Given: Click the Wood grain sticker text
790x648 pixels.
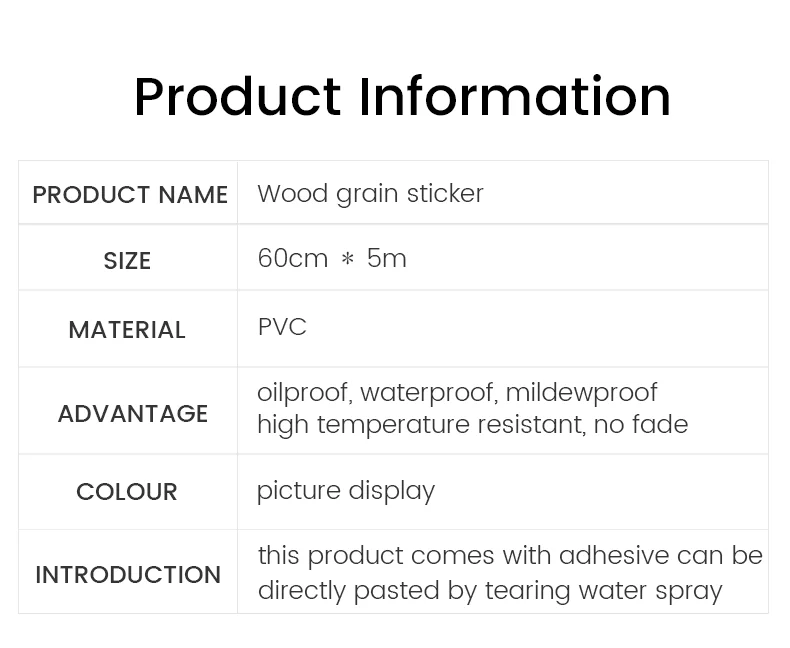Looking at the screenshot, I should tap(370, 194).
